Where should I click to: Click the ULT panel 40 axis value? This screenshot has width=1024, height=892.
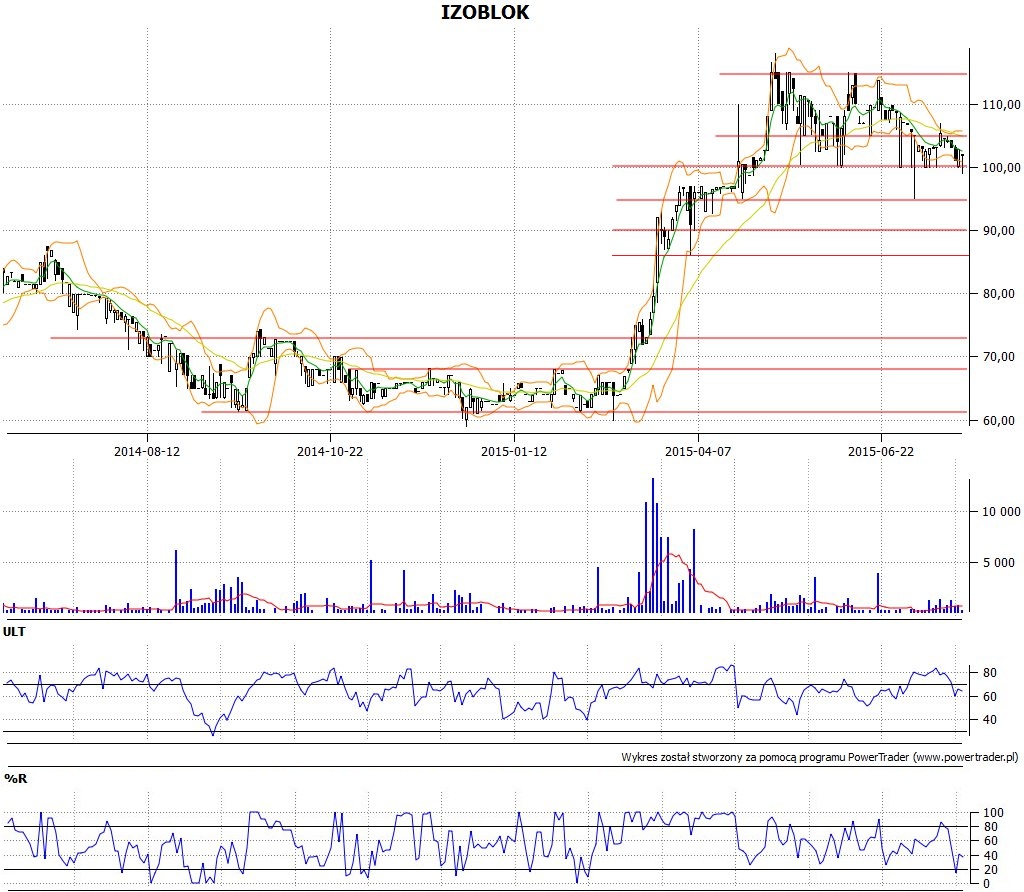[x=989, y=720]
